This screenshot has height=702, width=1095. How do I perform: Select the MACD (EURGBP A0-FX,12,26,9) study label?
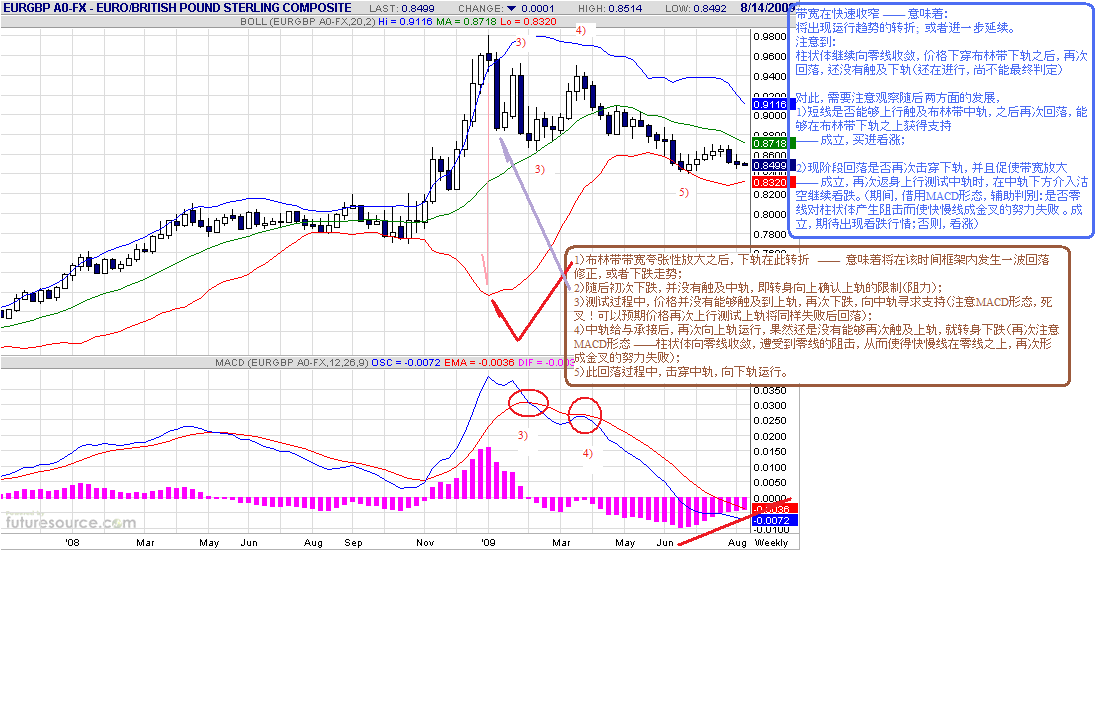tap(292, 363)
